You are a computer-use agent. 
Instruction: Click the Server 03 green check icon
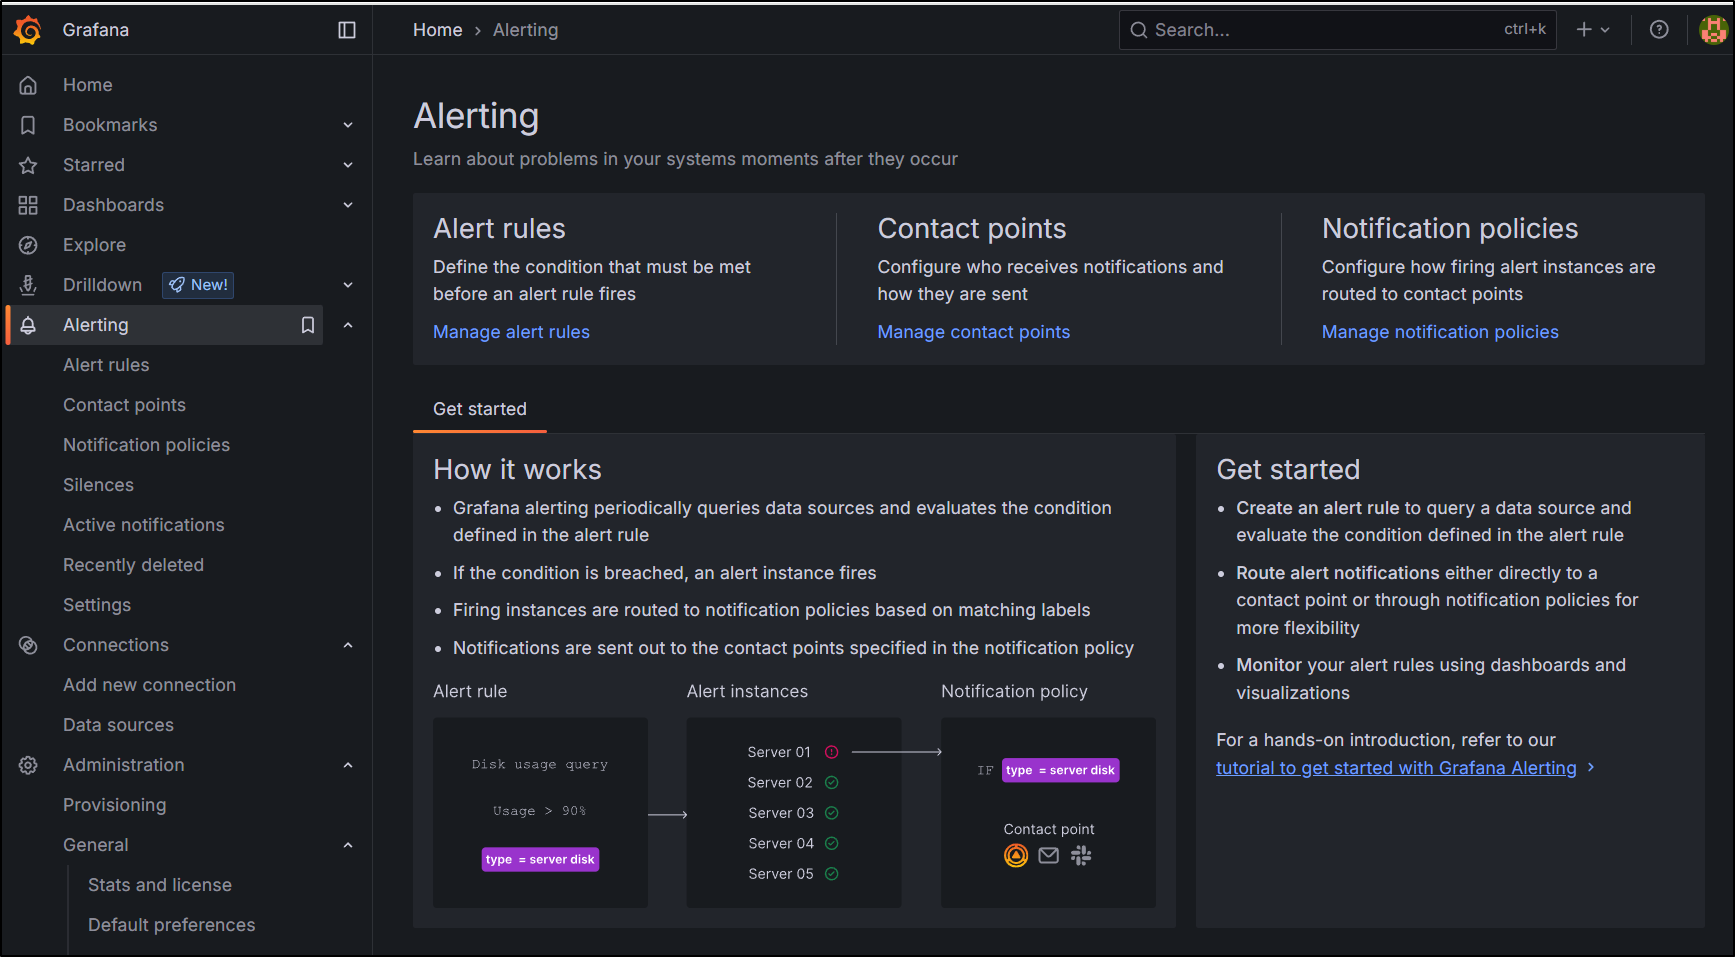point(831,813)
